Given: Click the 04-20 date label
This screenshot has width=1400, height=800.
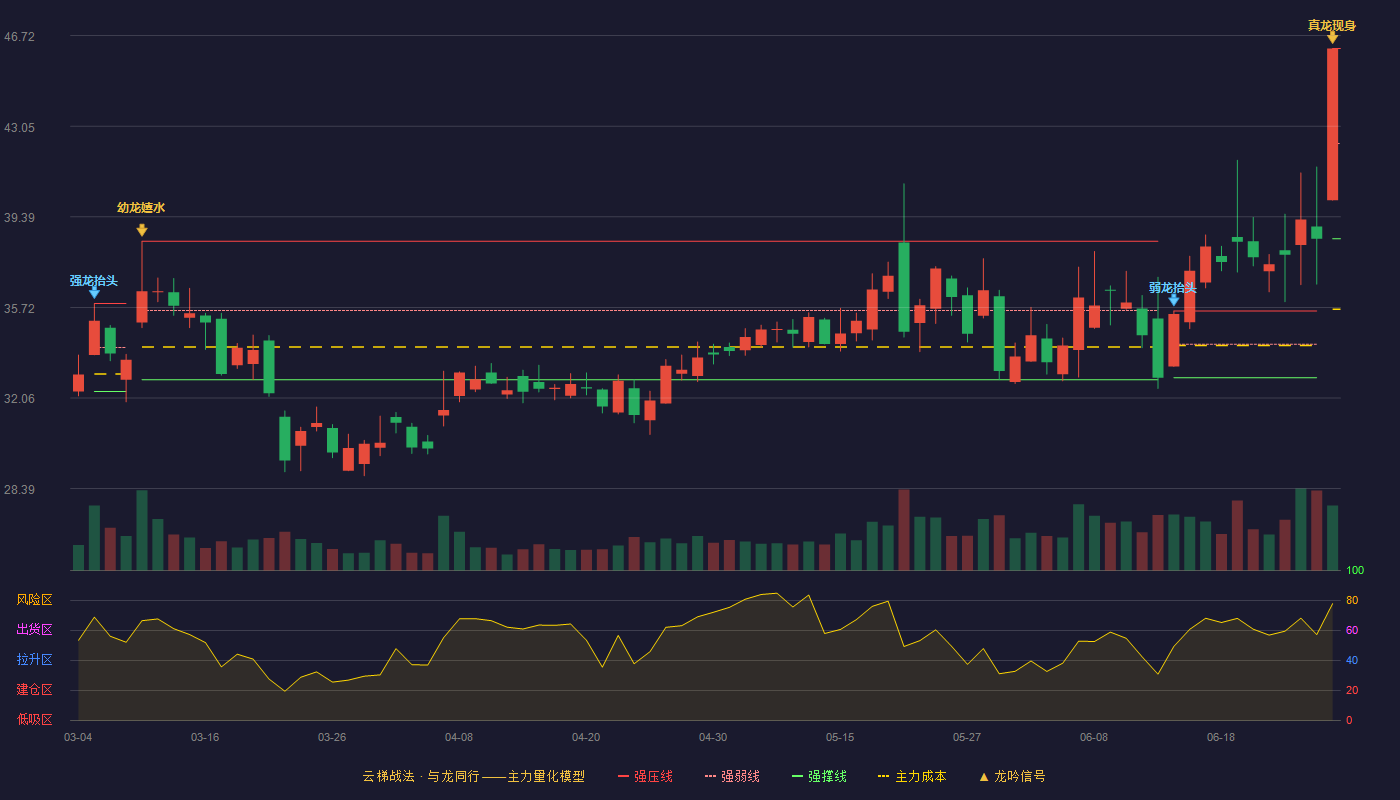Looking at the screenshot, I should pyautogui.click(x=586, y=737).
